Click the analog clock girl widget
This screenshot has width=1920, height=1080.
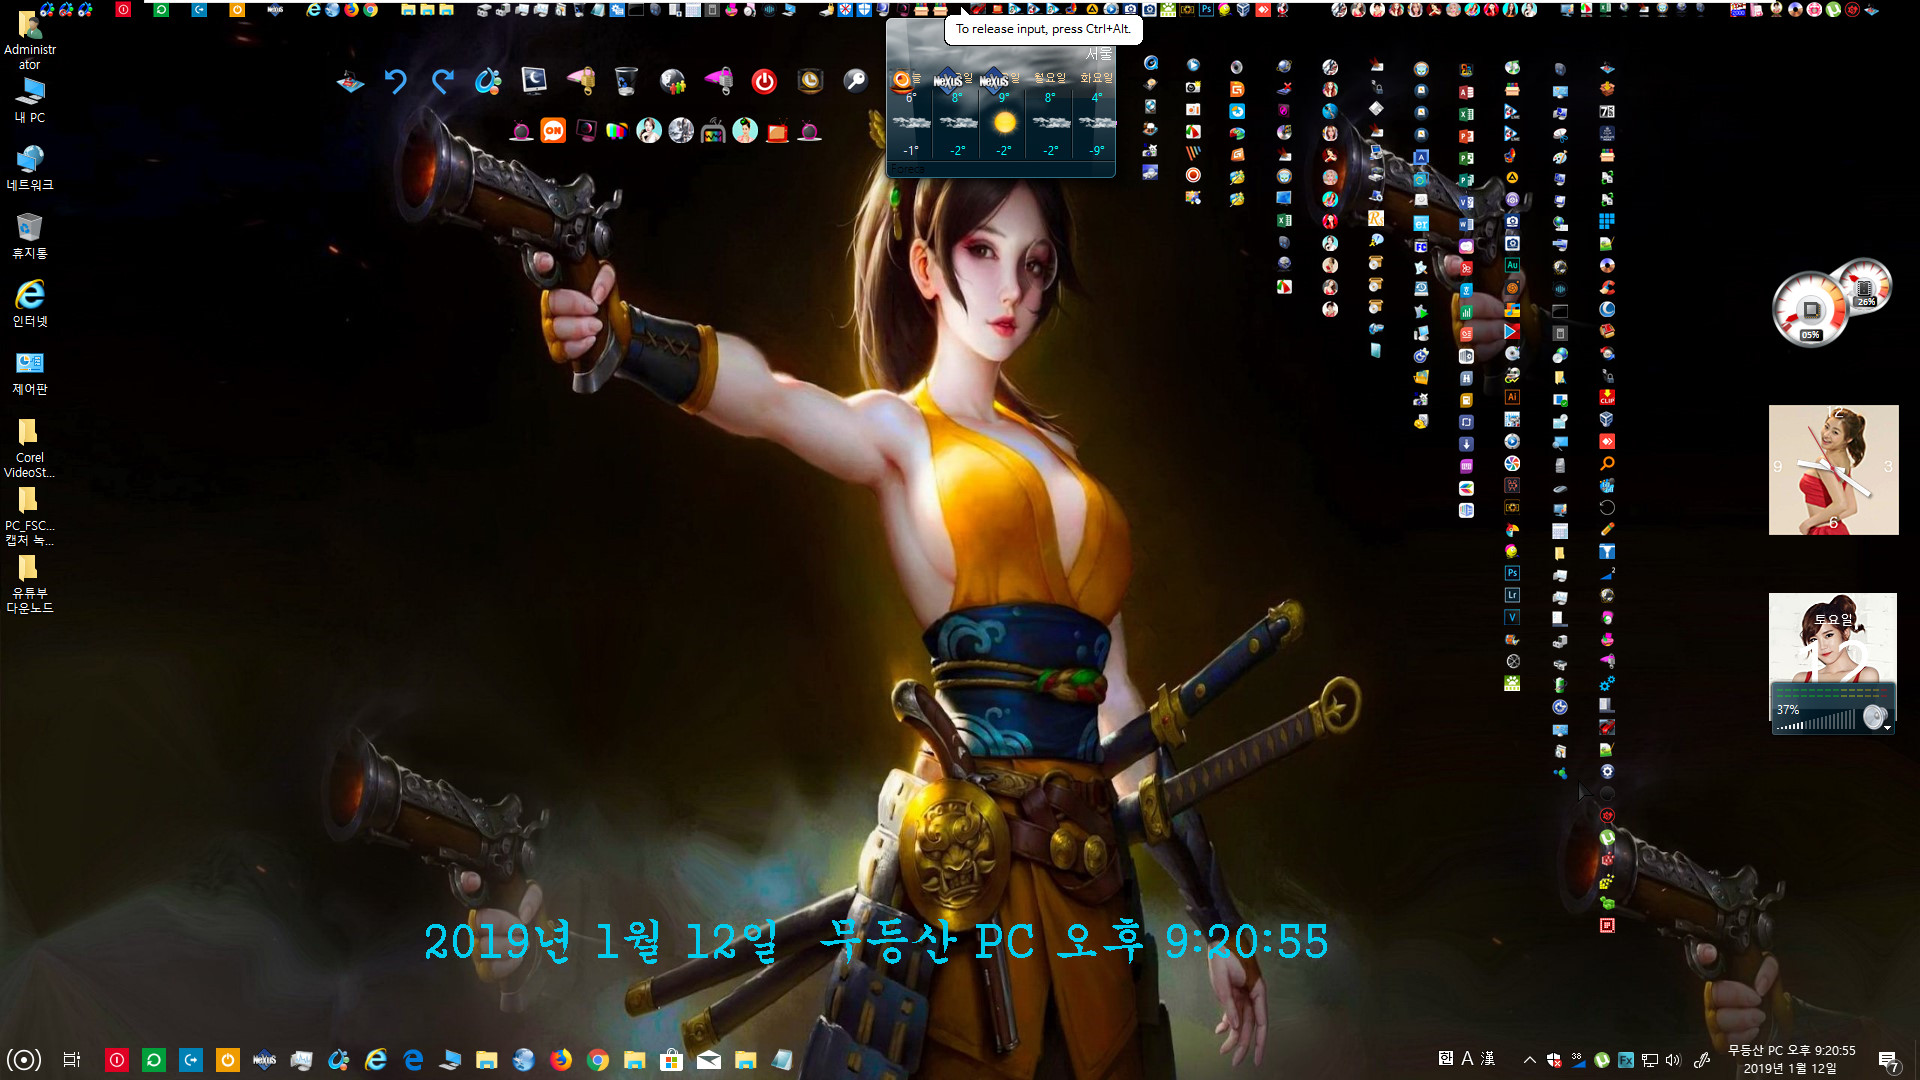[x=1834, y=470]
